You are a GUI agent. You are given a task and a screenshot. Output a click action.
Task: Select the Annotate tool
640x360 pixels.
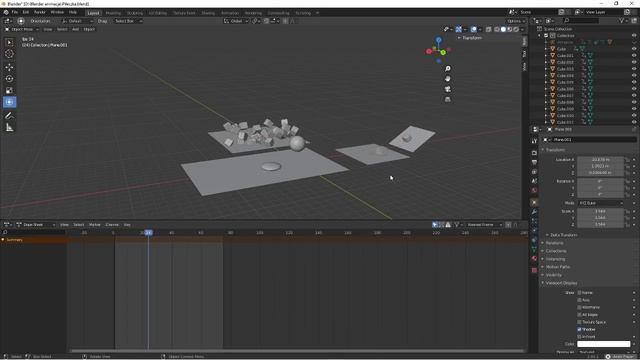[9, 116]
